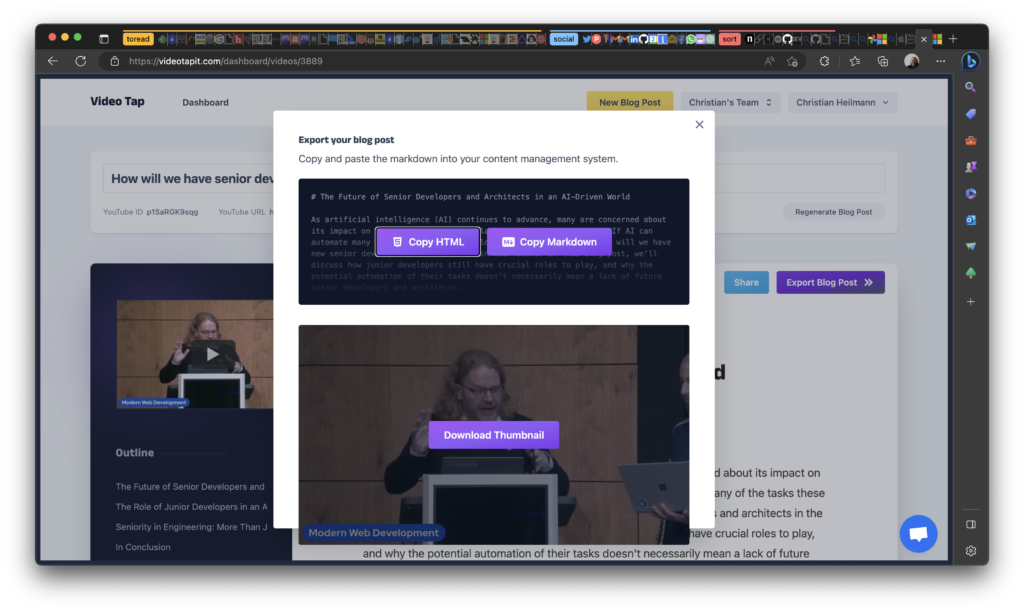1024x612 pixels.
Task: Toggle sidebar hide panel icon
Action: click(x=970, y=524)
